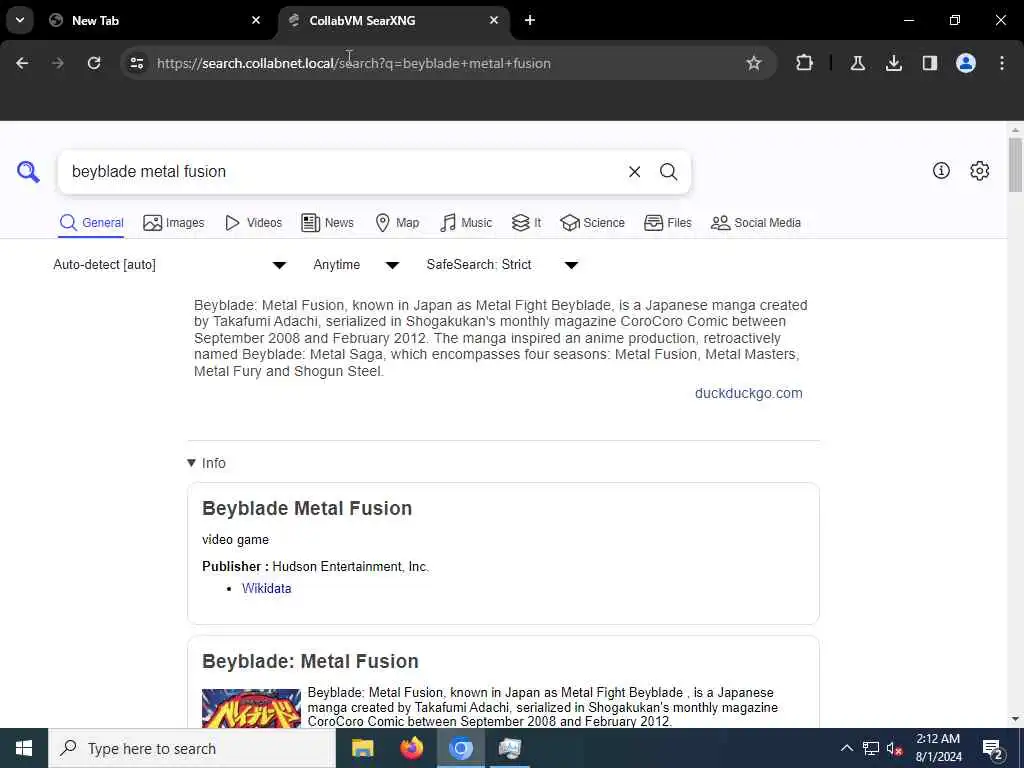Click the Beyblade Metal Fusion video game heading
This screenshot has height=768, width=1024.
(x=307, y=509)
